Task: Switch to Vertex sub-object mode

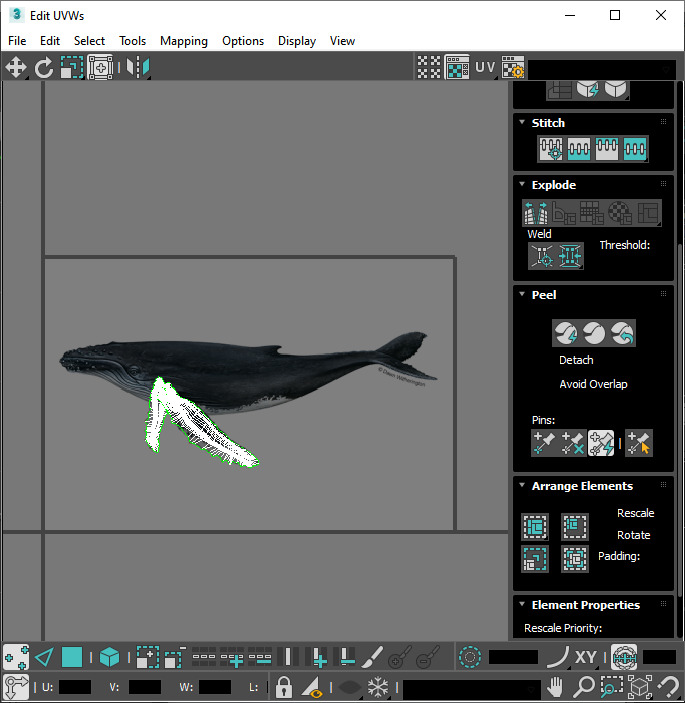Action: click(16, 657)
